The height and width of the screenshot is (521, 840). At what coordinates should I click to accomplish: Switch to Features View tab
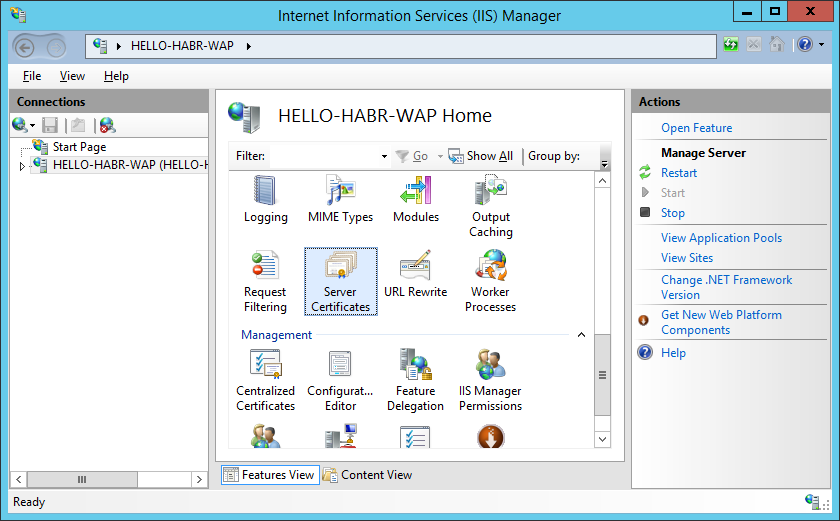pos(270,475)
